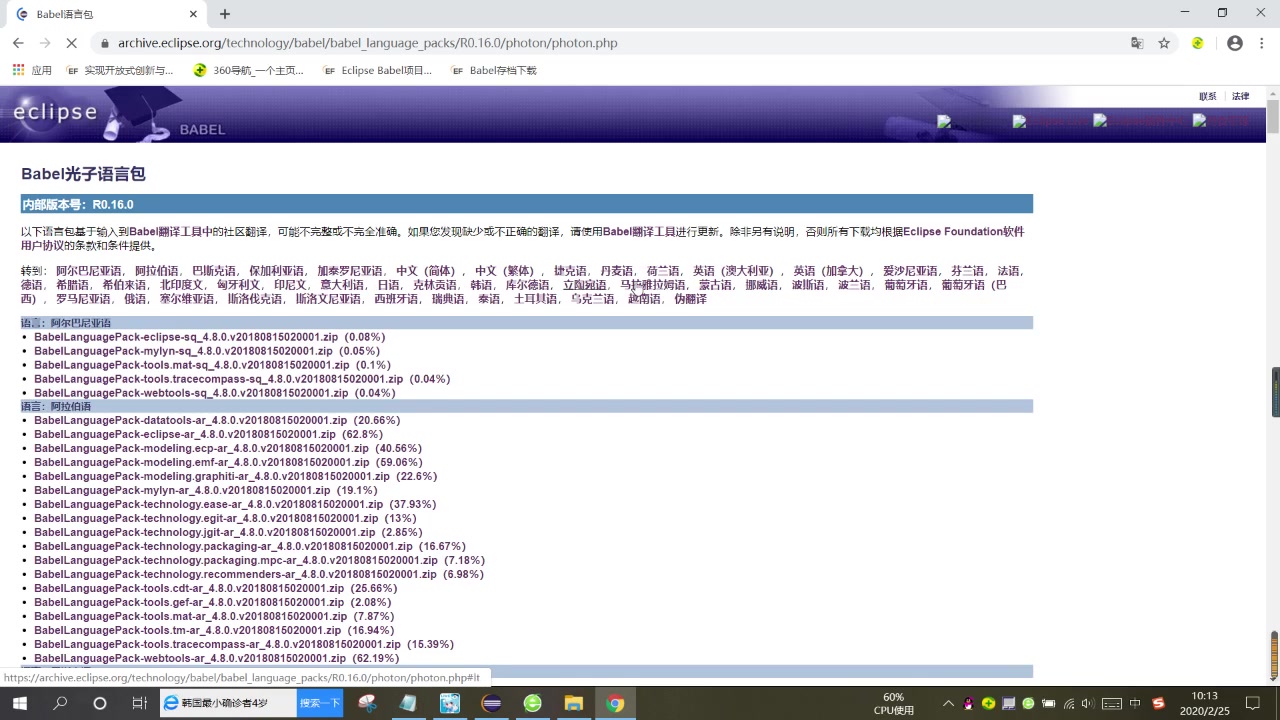Screen dimensions: 1280x720
Task: Download BabelLanguagePack-tools.gef-ar zip
Action: point(189,603)
